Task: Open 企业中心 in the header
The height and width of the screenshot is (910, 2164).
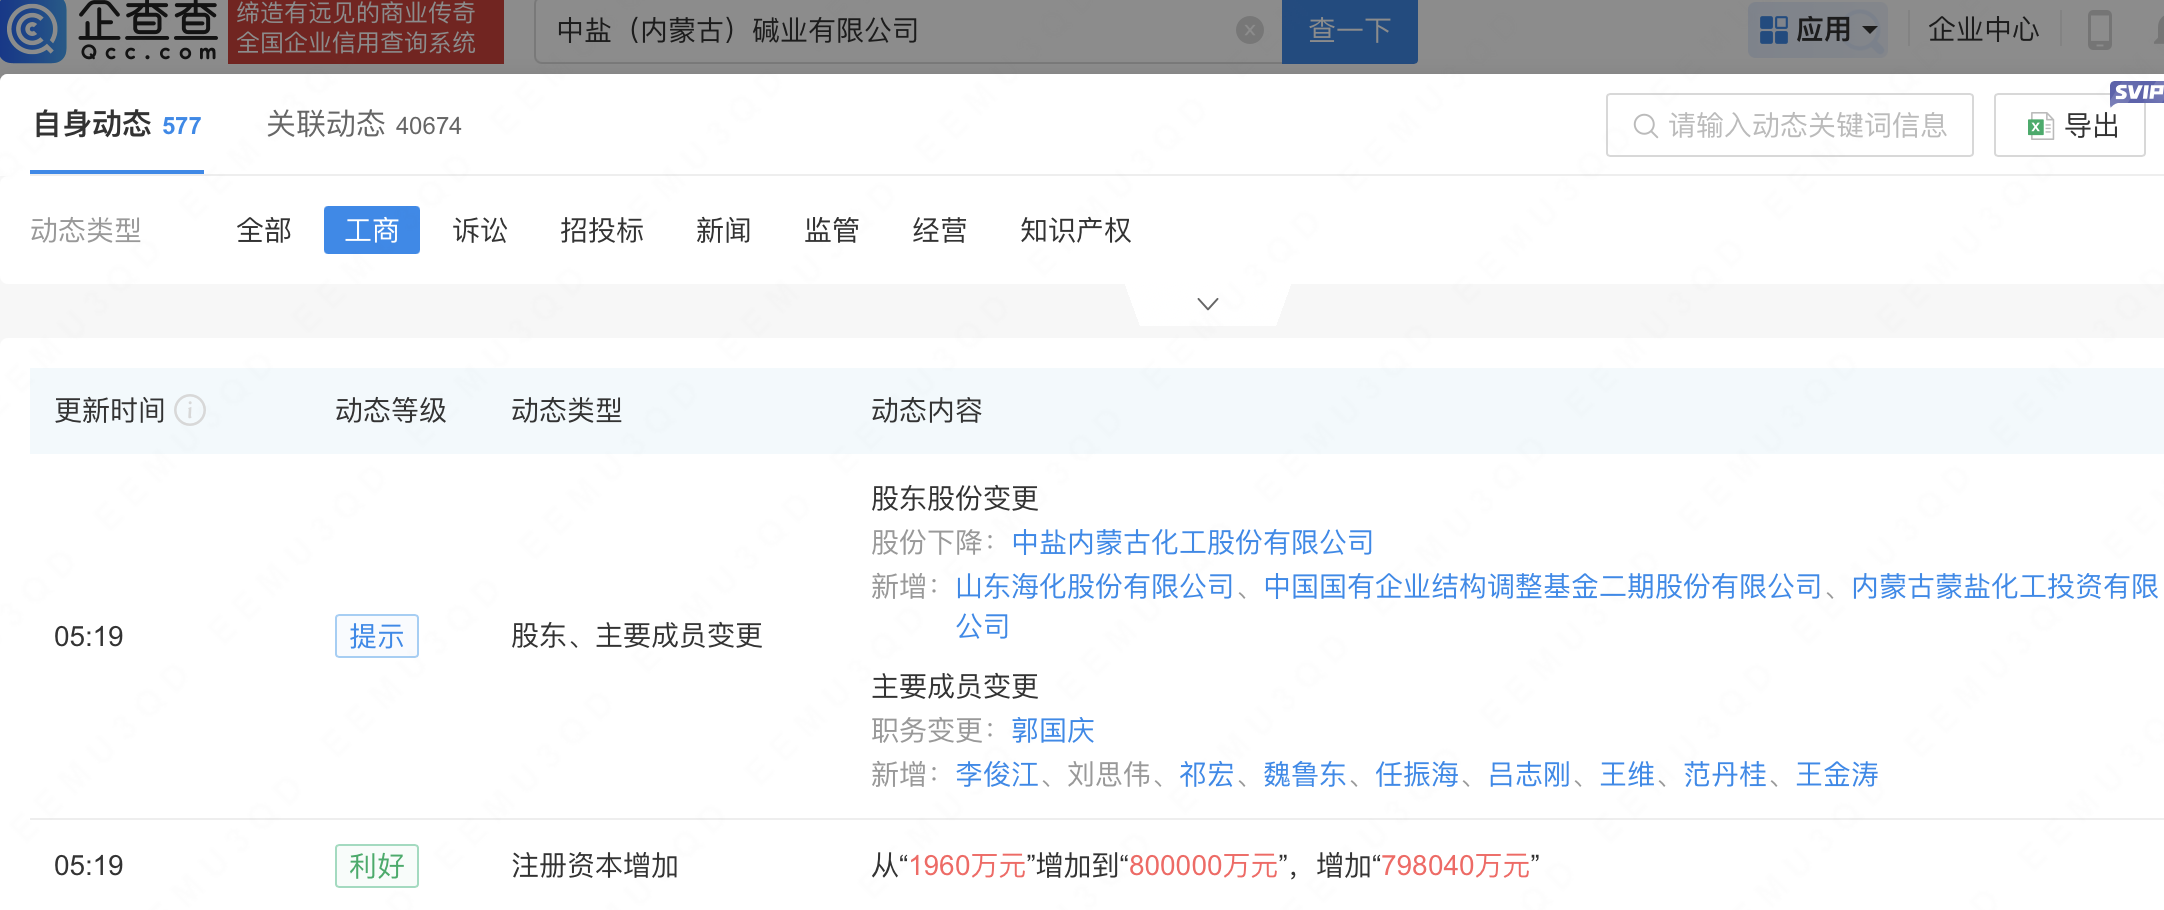Action: pos(1982,30)
